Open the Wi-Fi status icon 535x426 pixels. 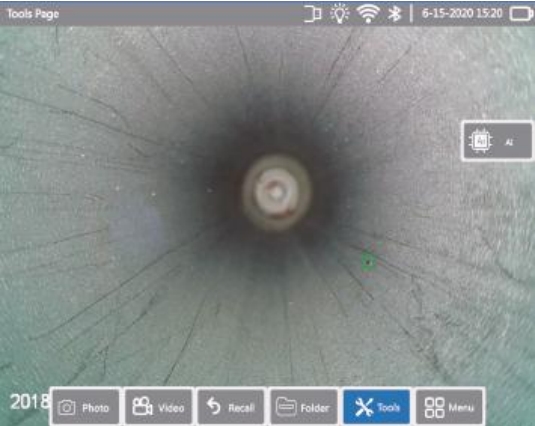coord(368,14)
